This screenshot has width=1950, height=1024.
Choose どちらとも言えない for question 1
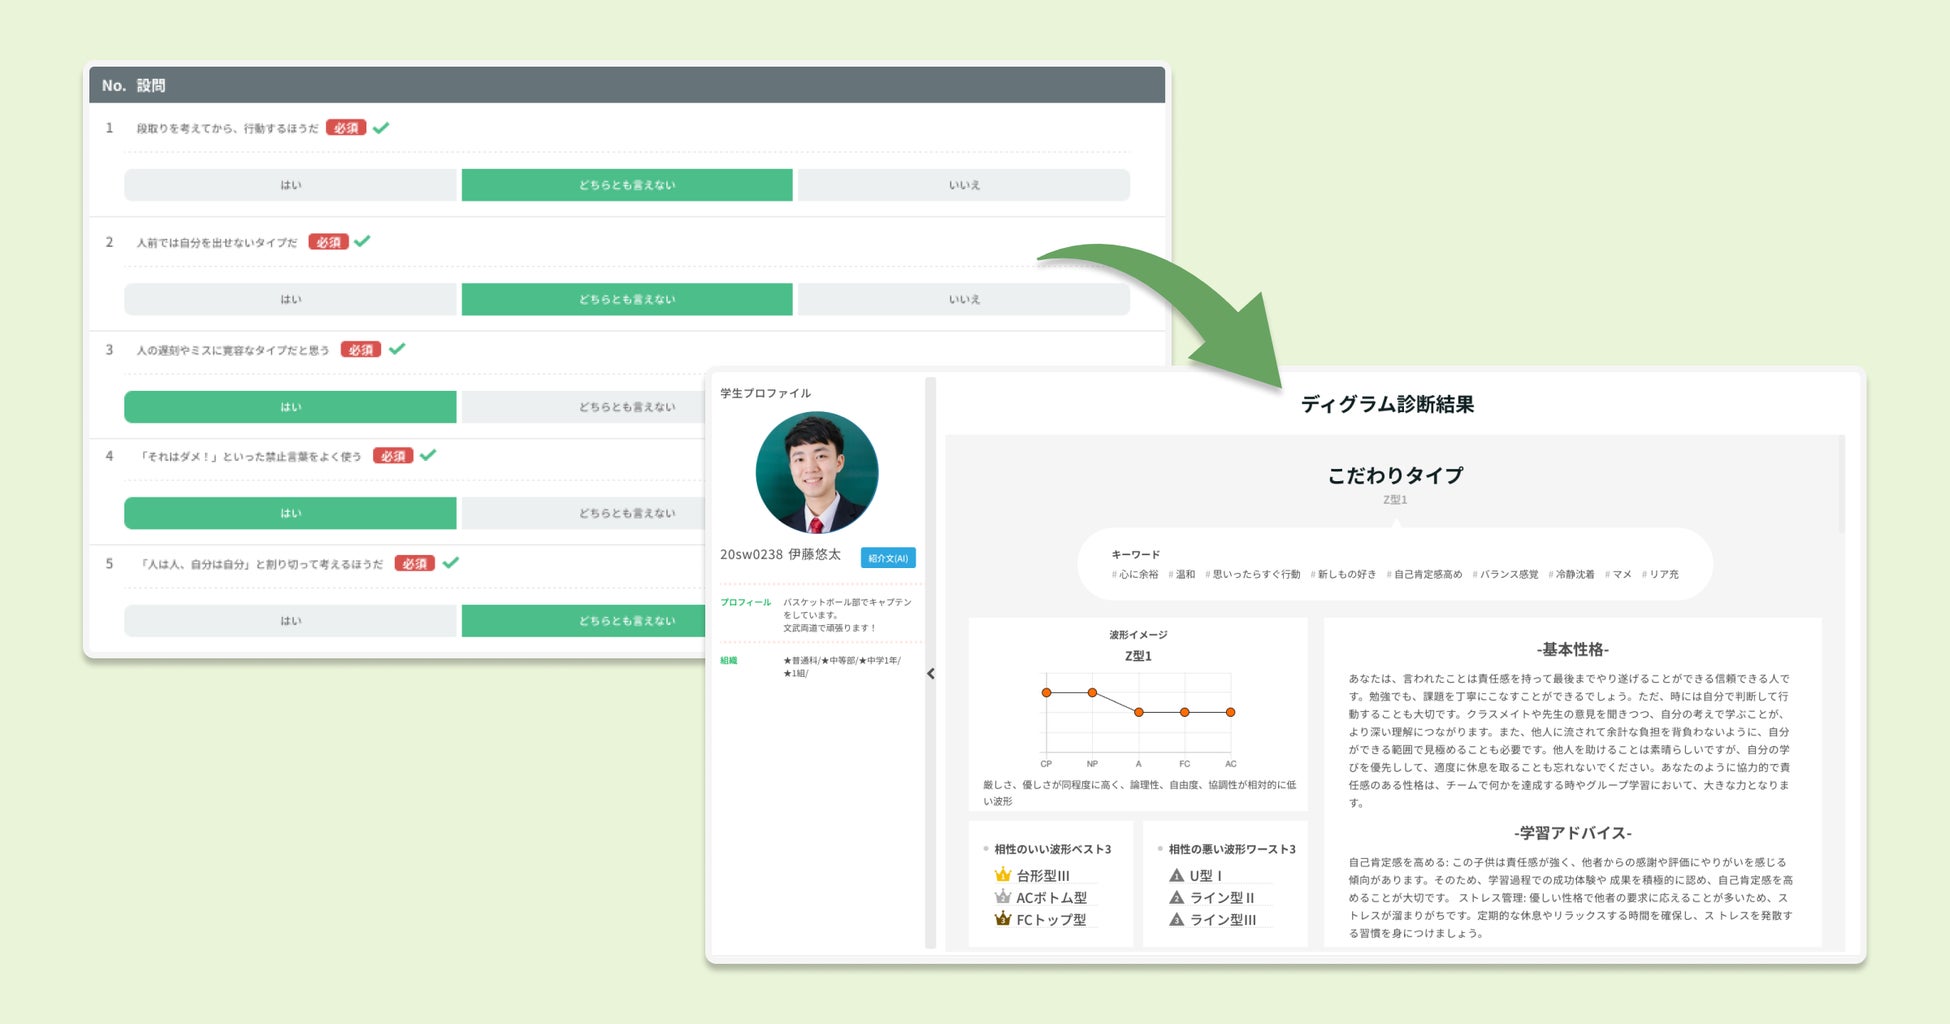(627, 185)
